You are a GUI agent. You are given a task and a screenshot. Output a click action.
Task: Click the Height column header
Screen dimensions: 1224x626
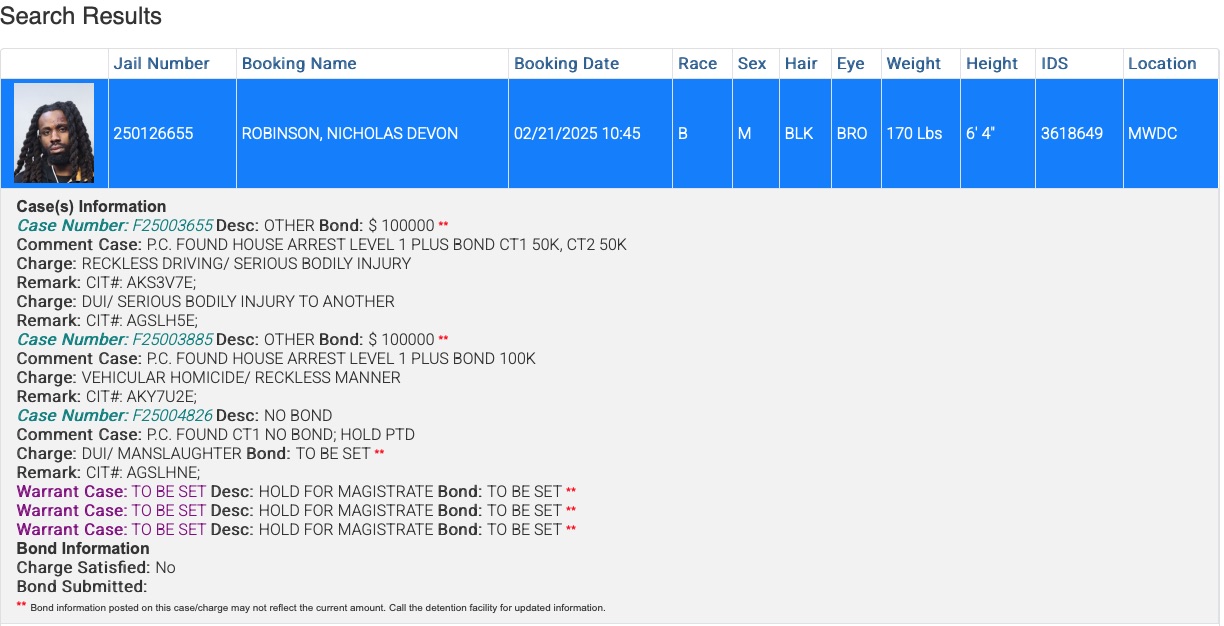tap(991, 63)
